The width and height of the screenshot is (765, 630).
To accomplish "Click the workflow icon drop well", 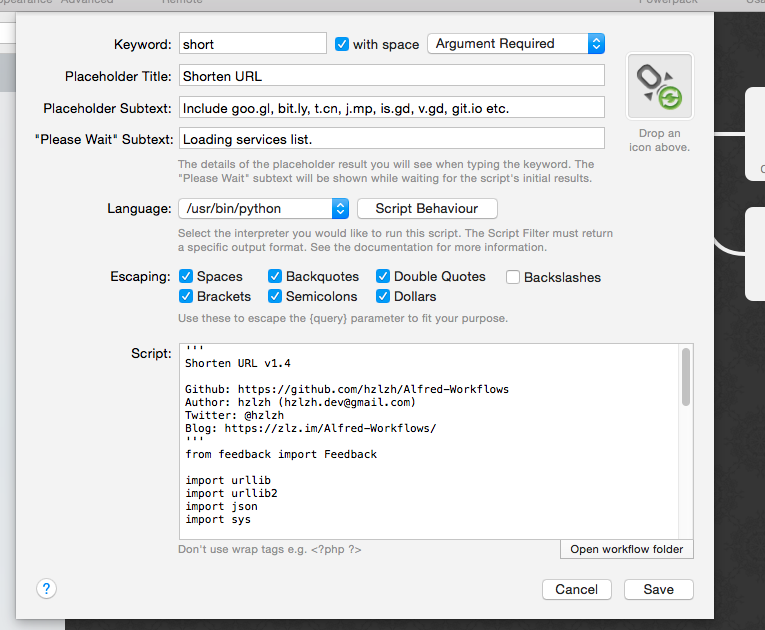I will click(659, 86).
